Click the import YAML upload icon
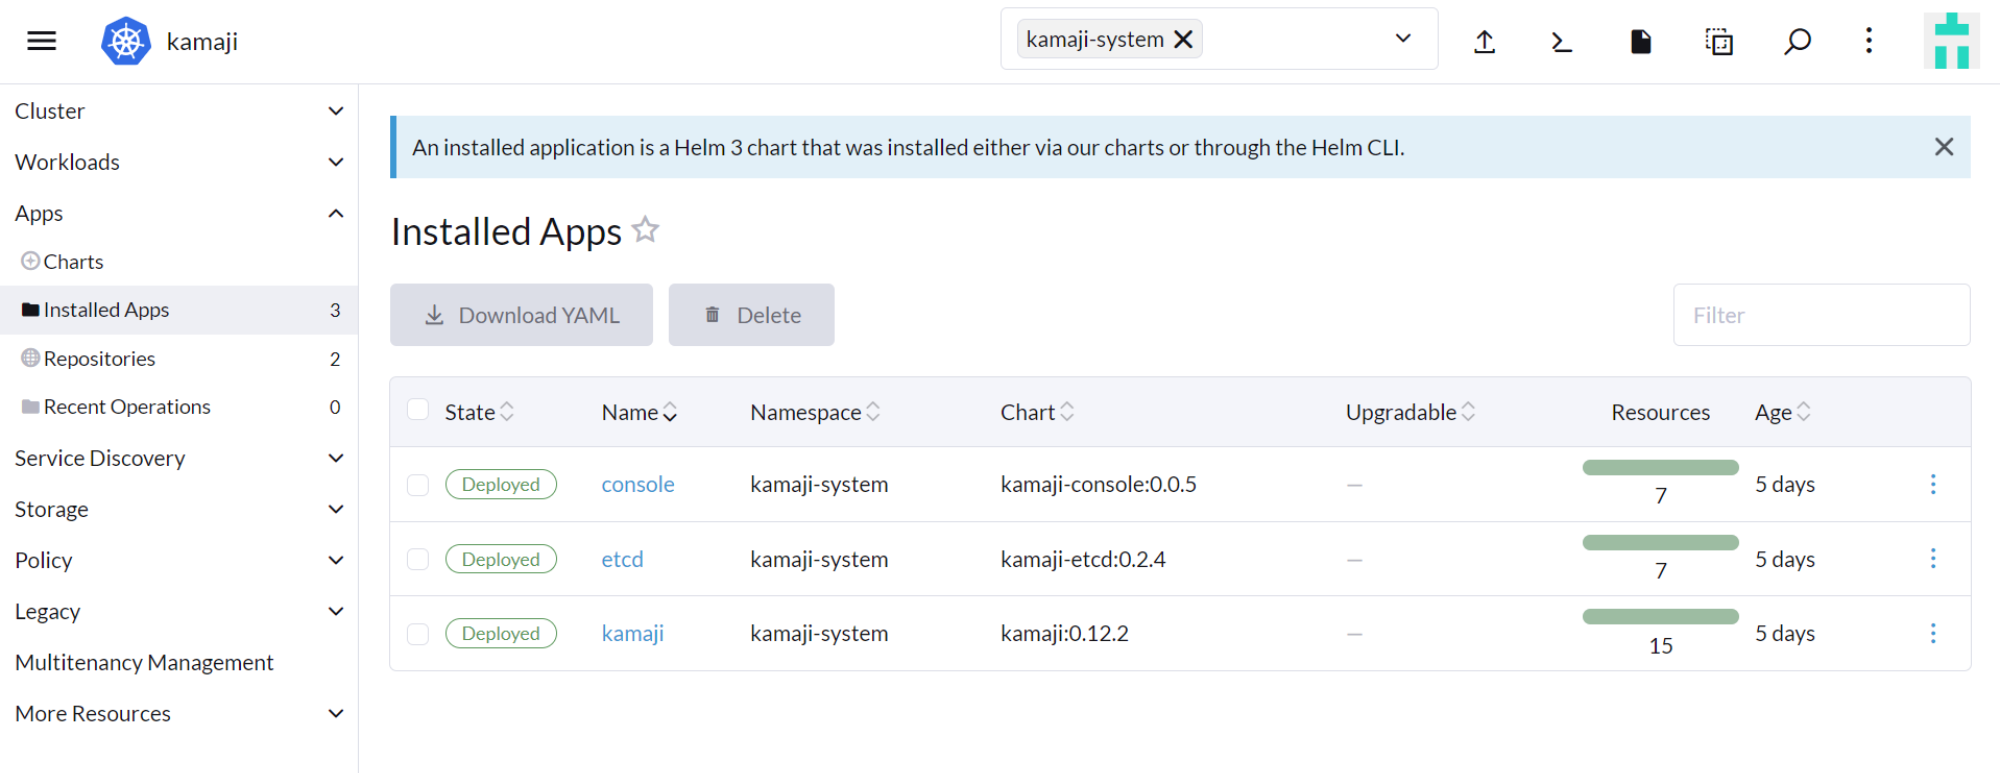Screen dimensions: 2000x773 click(1484, 41)
